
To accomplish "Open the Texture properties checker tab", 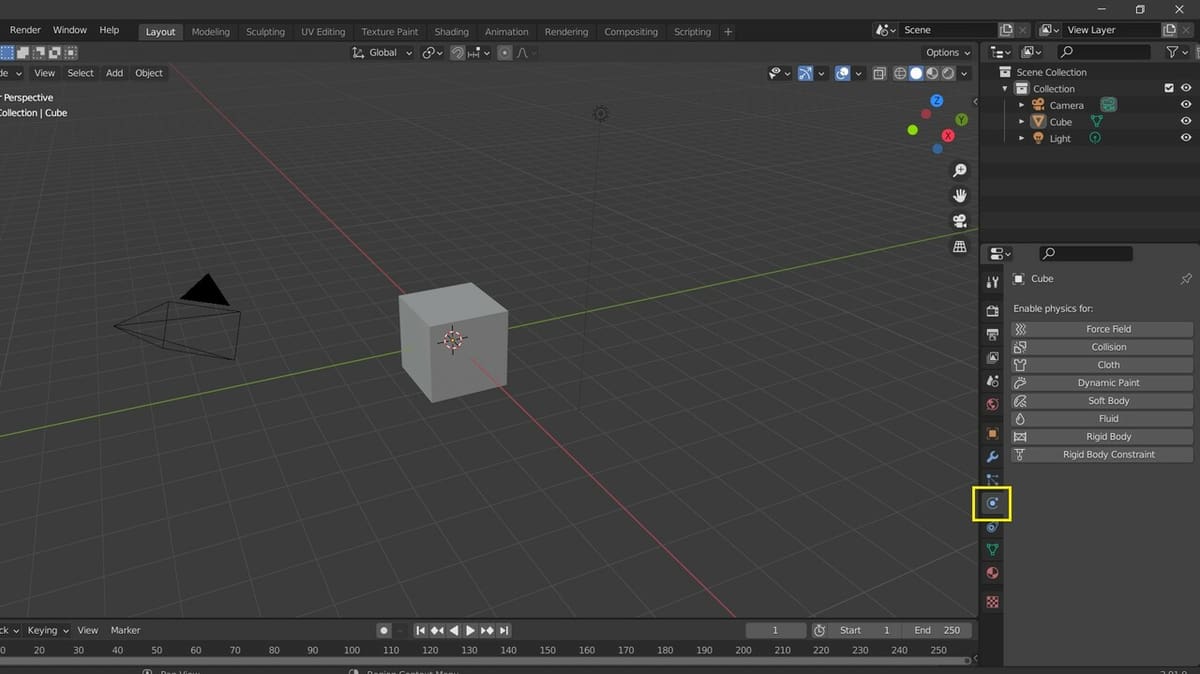I will tap(992, 602).
